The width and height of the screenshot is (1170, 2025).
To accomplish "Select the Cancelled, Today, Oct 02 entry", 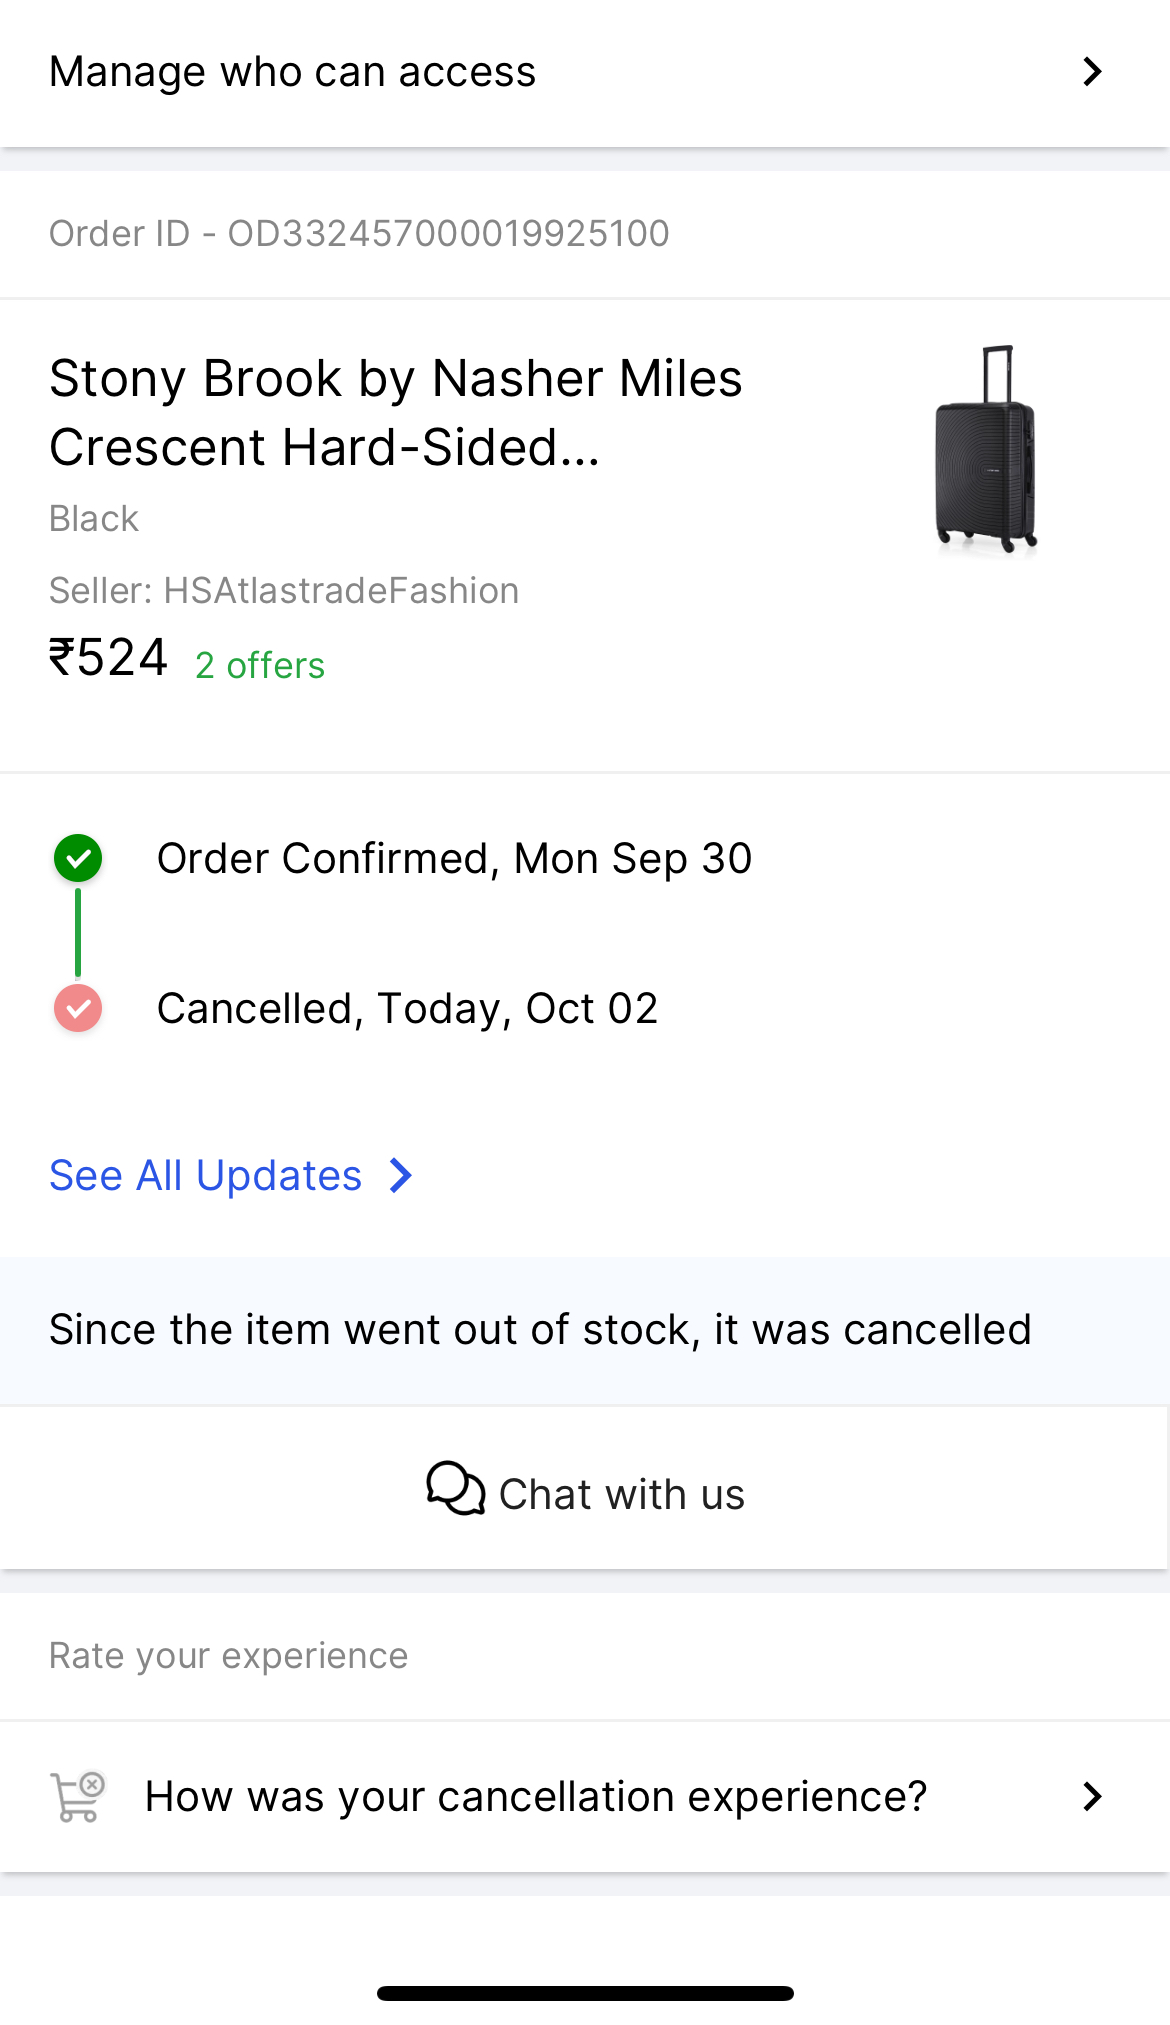I will (x=407, y=1008).
